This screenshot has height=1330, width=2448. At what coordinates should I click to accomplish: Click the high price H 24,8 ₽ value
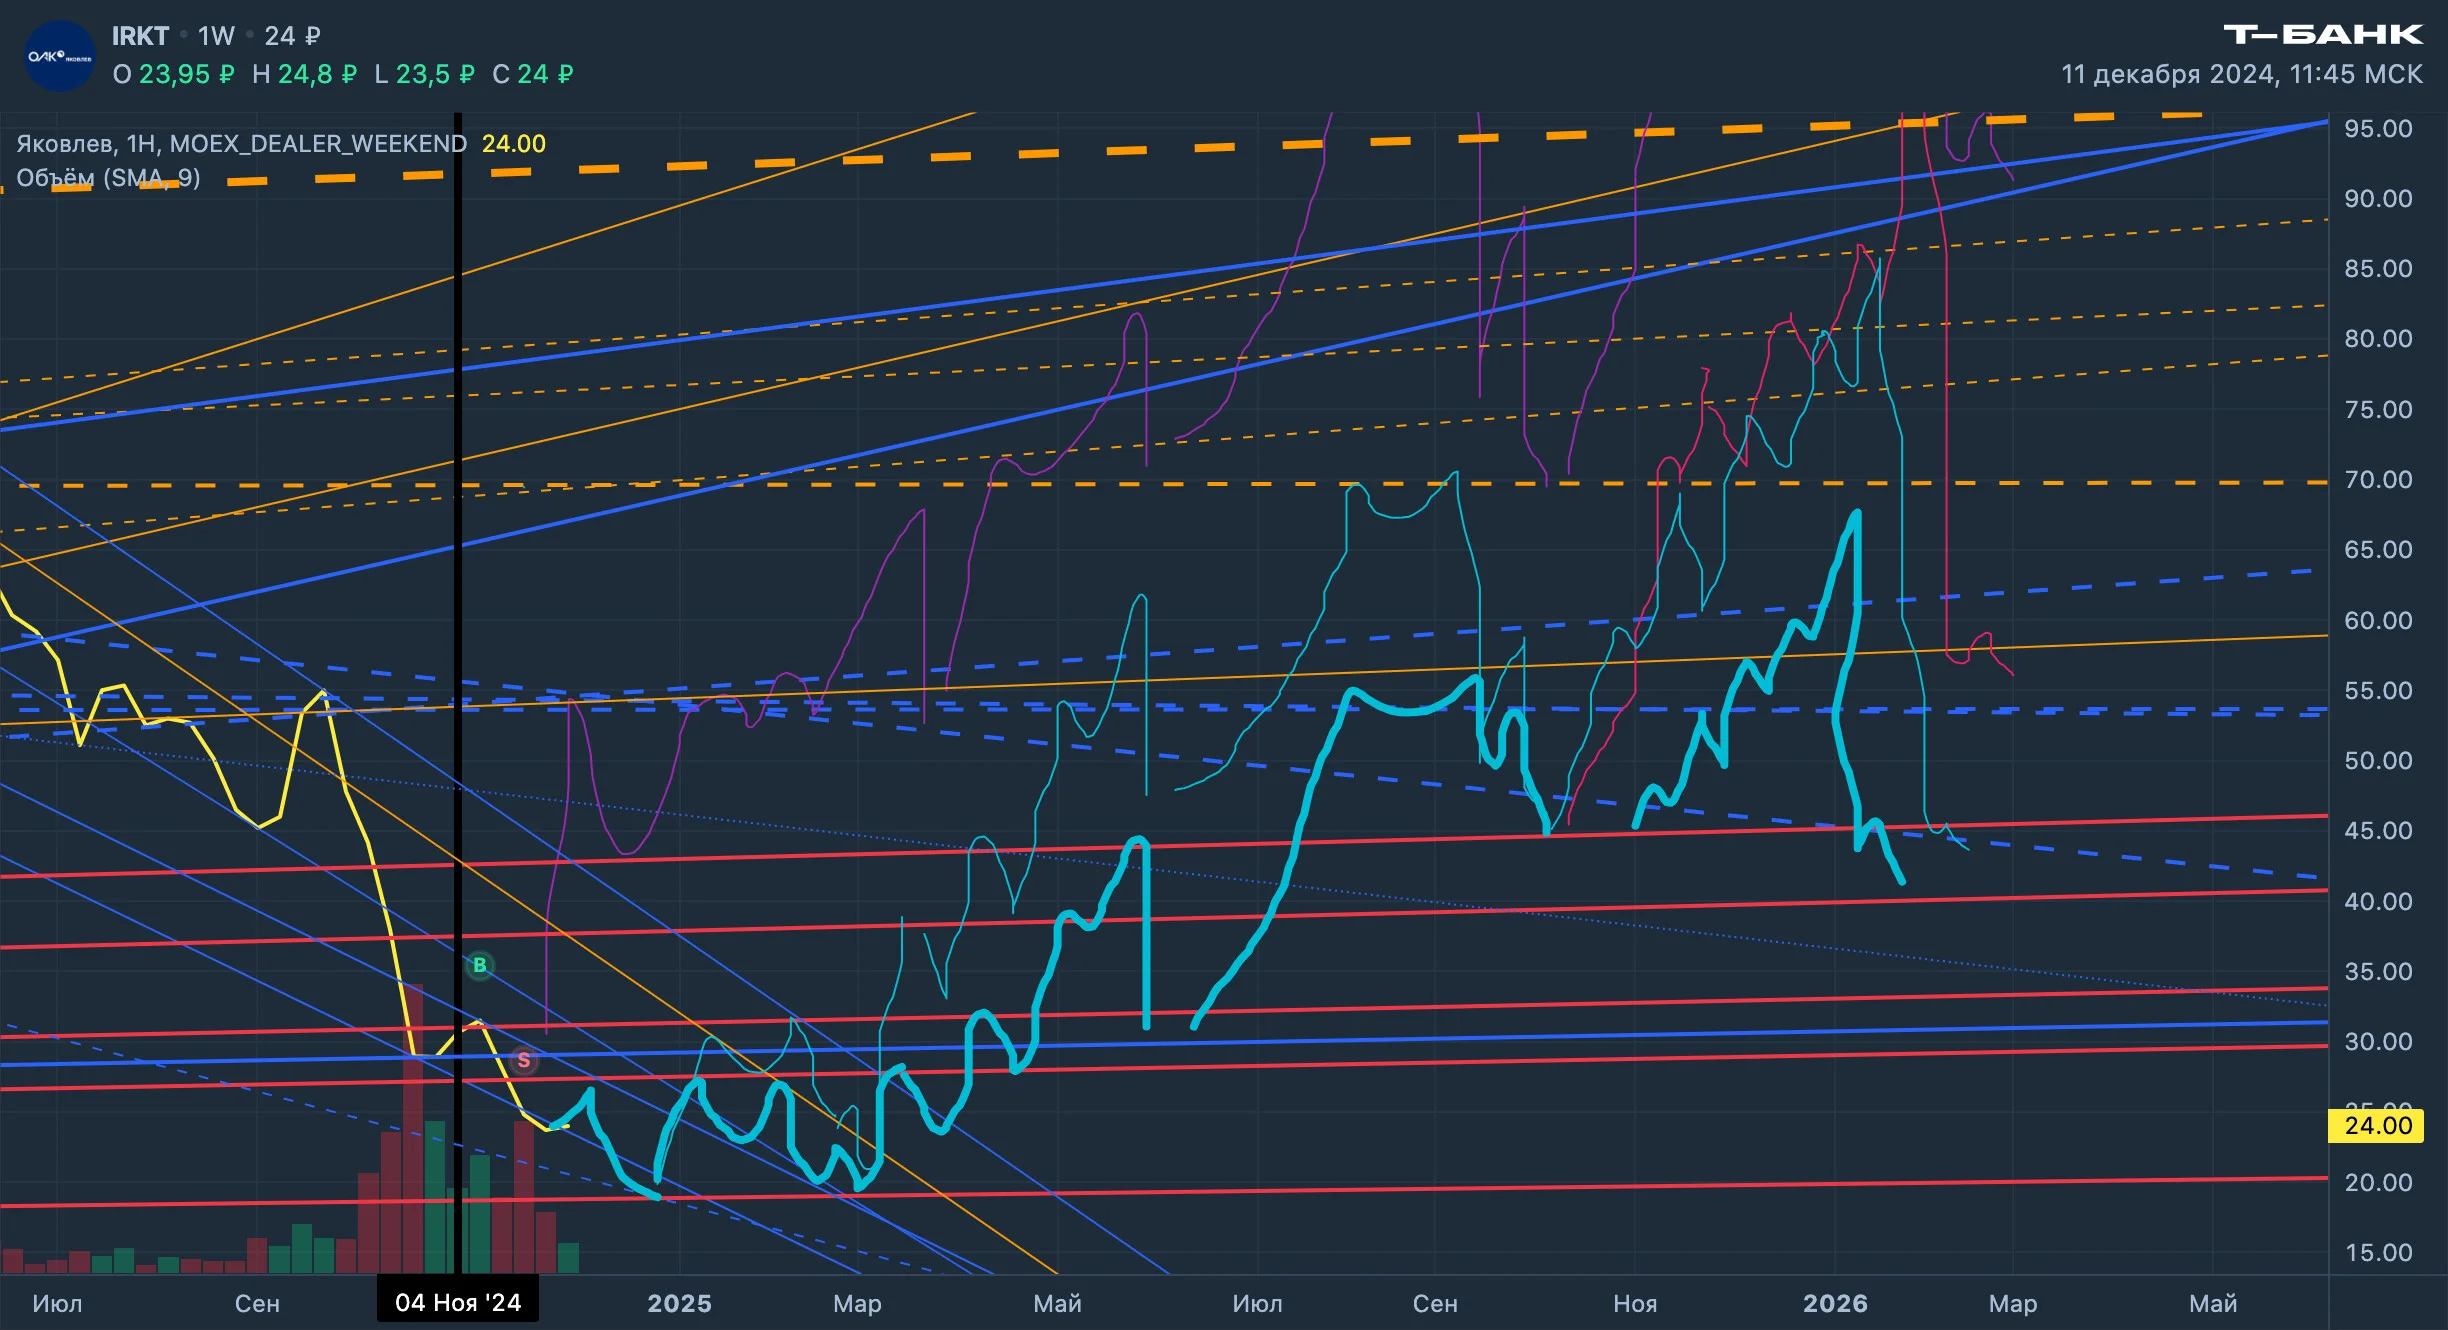(304, 74)
